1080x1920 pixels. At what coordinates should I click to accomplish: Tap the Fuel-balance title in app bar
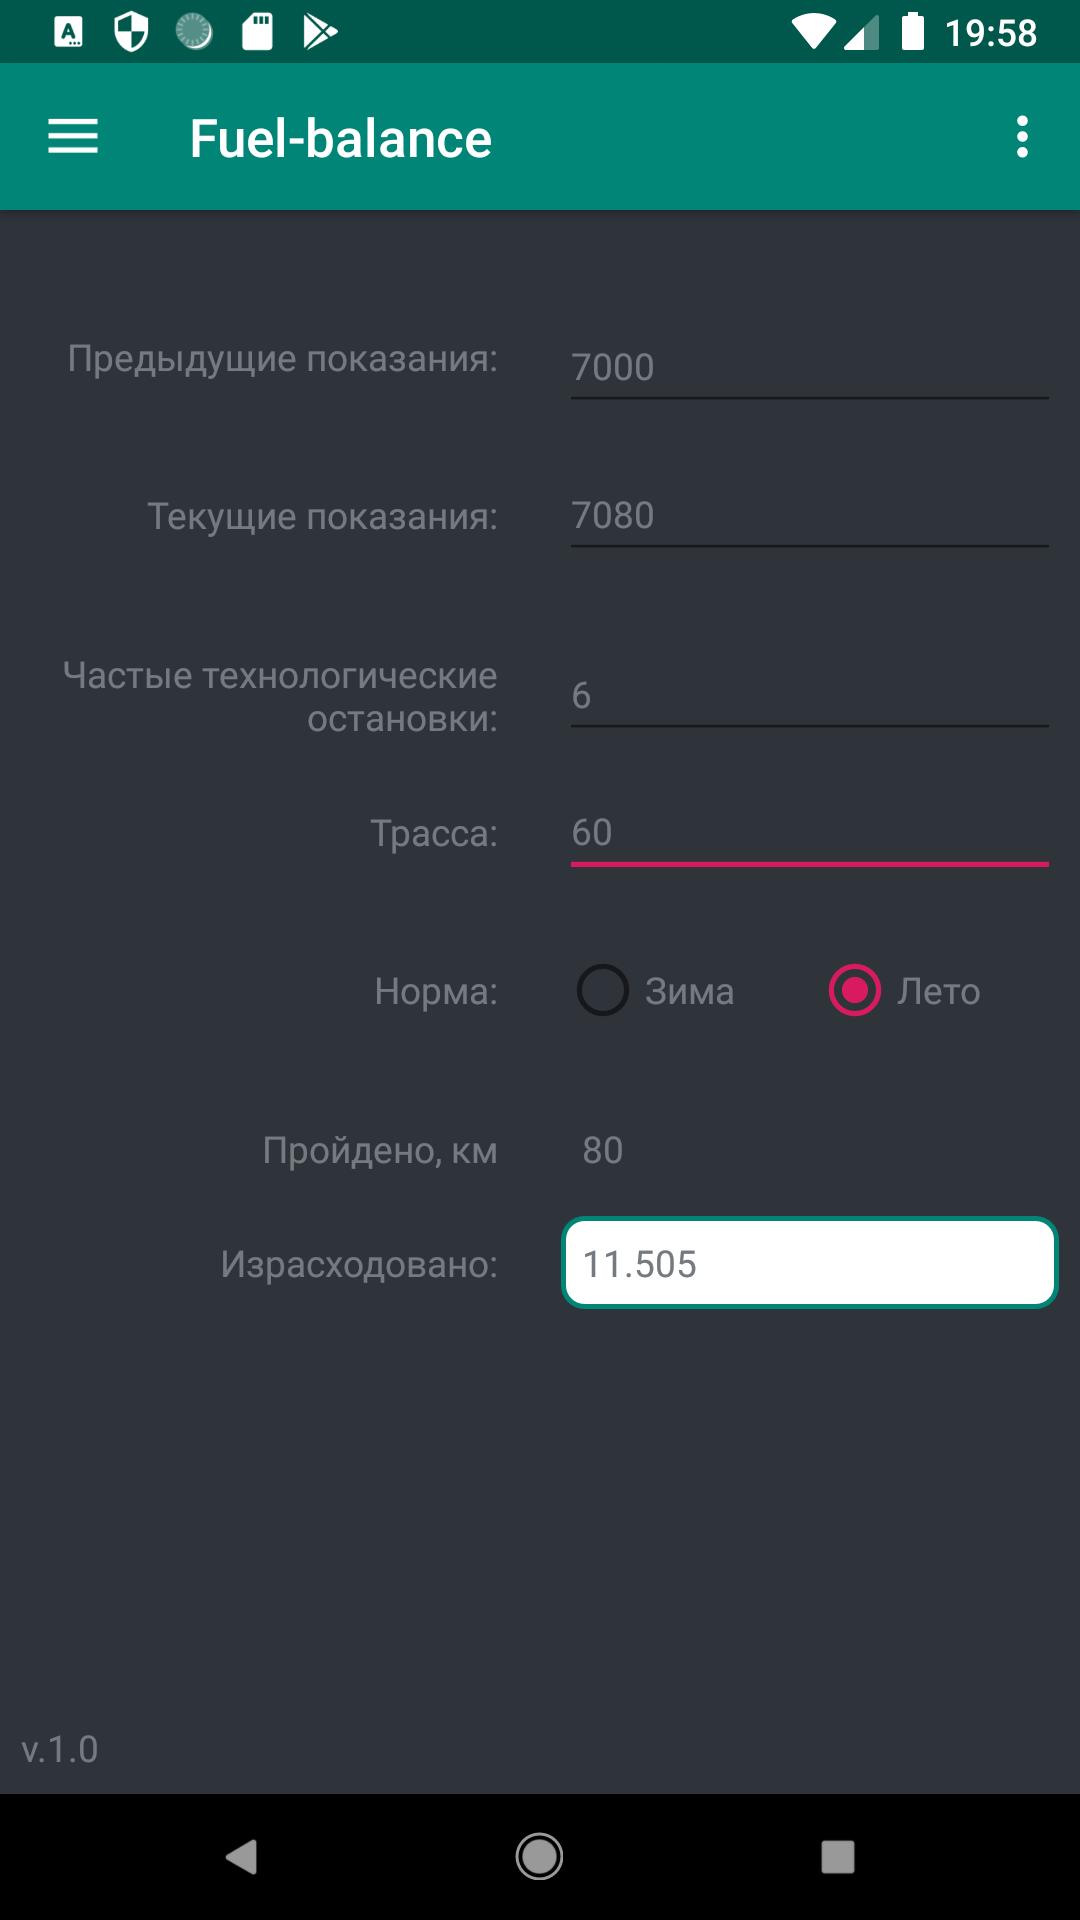click(341, 138)
